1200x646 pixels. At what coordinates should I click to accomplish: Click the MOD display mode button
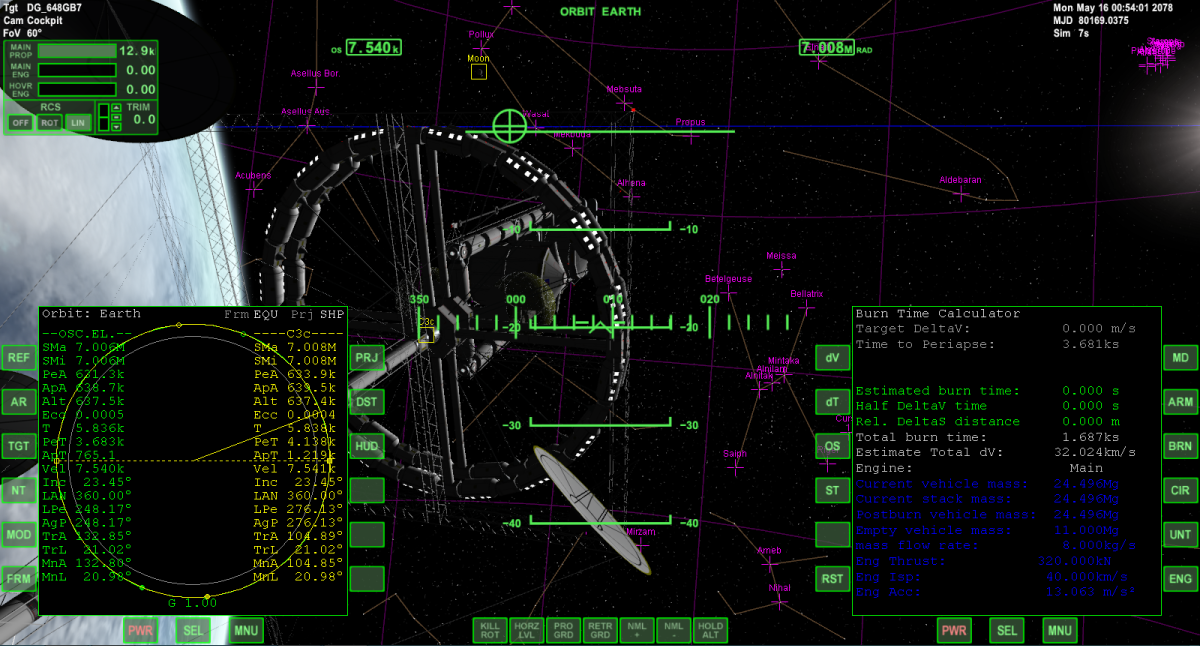tap(18, 534)
